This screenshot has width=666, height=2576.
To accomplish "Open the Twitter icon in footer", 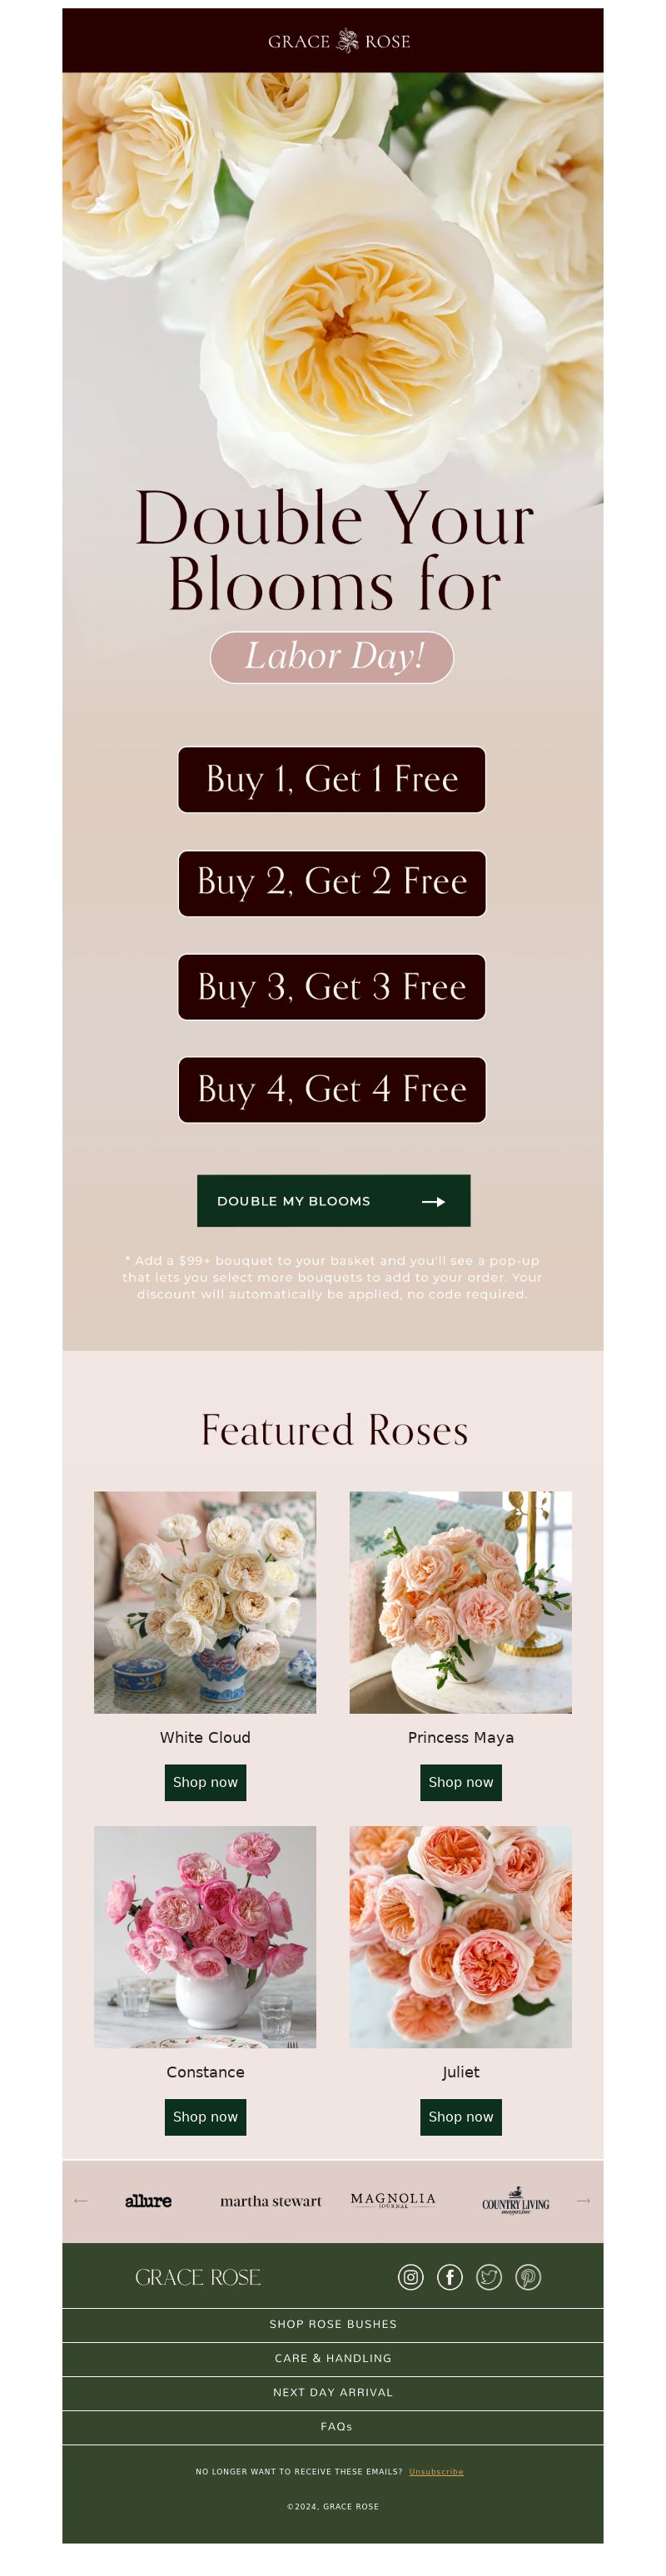I will 489,2277.
